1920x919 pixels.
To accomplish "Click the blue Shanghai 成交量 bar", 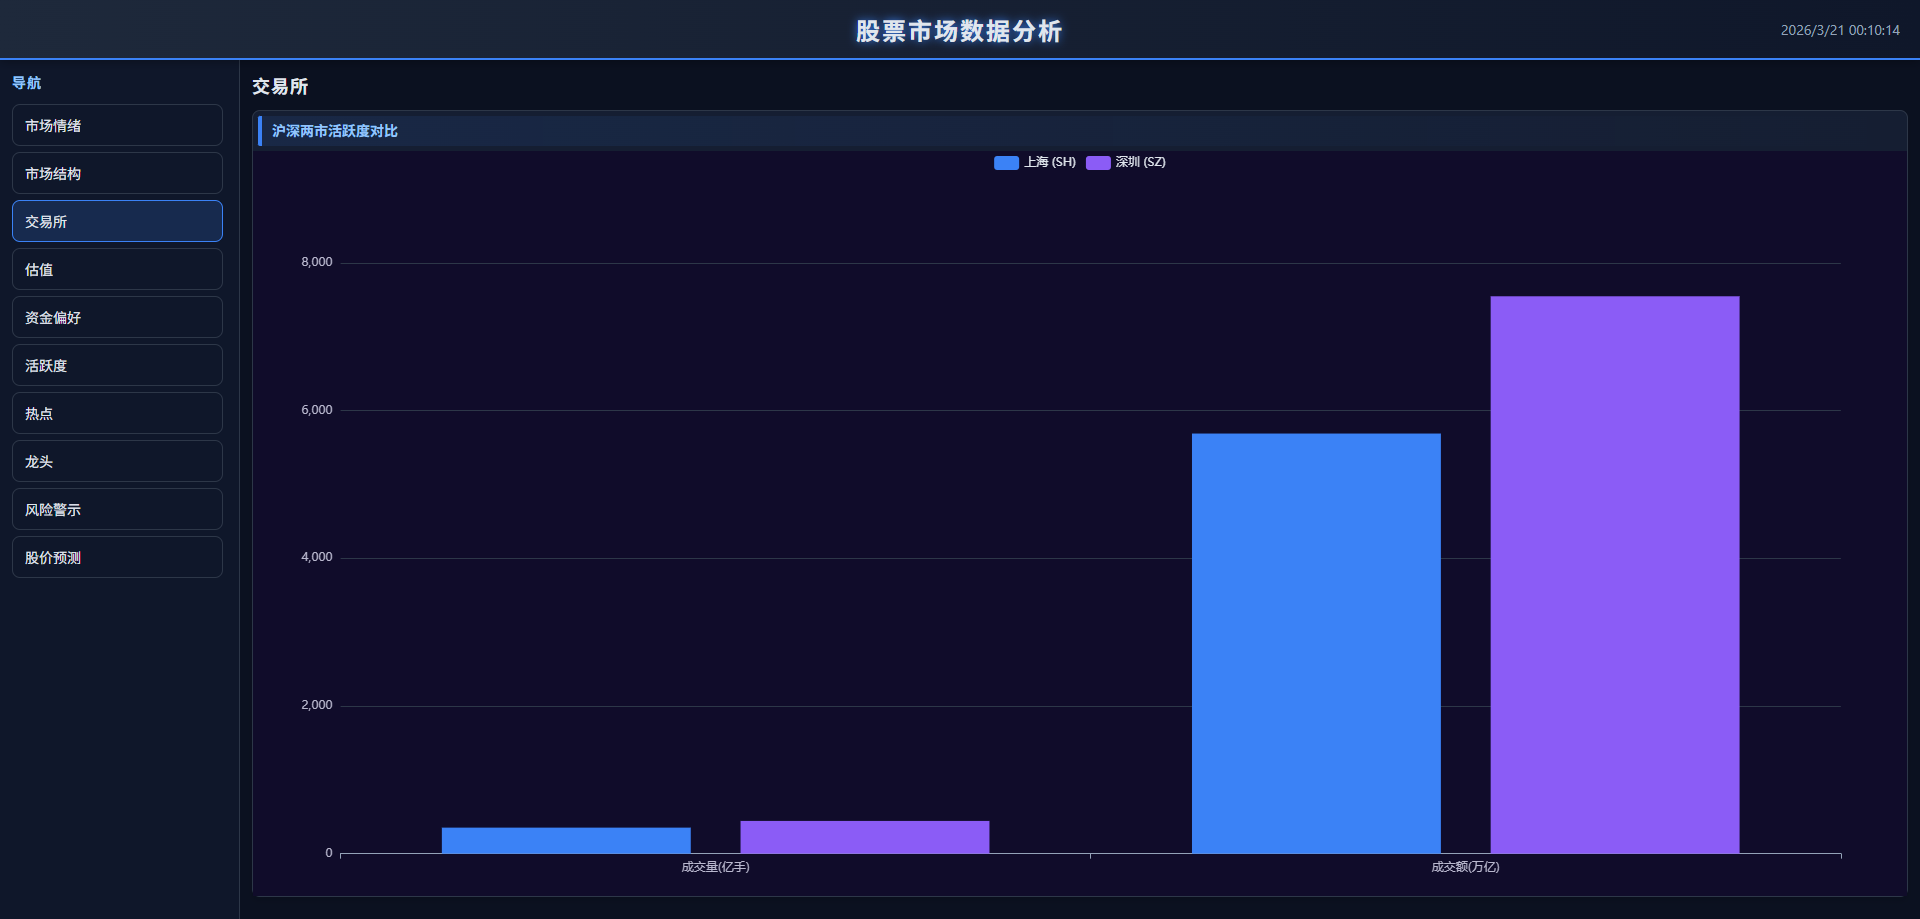I will click(x=566, y=840).
